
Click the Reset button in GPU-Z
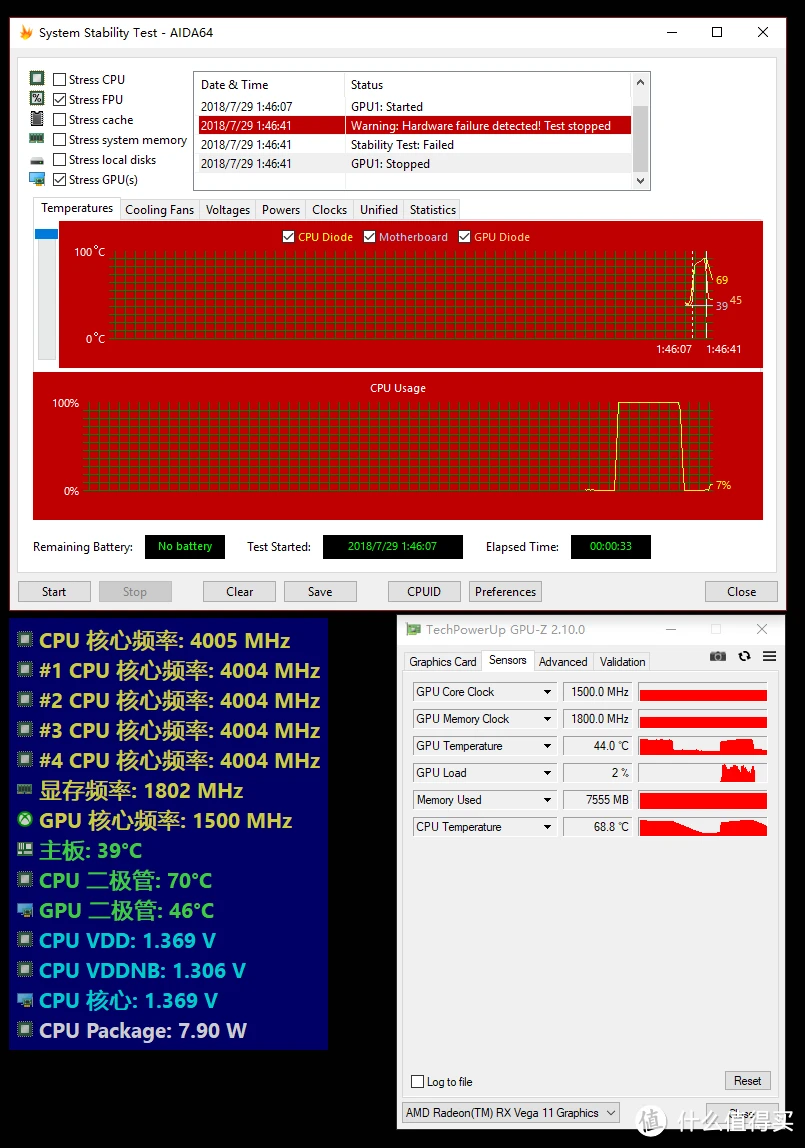pyautogui.click(x=747, y=1081)
